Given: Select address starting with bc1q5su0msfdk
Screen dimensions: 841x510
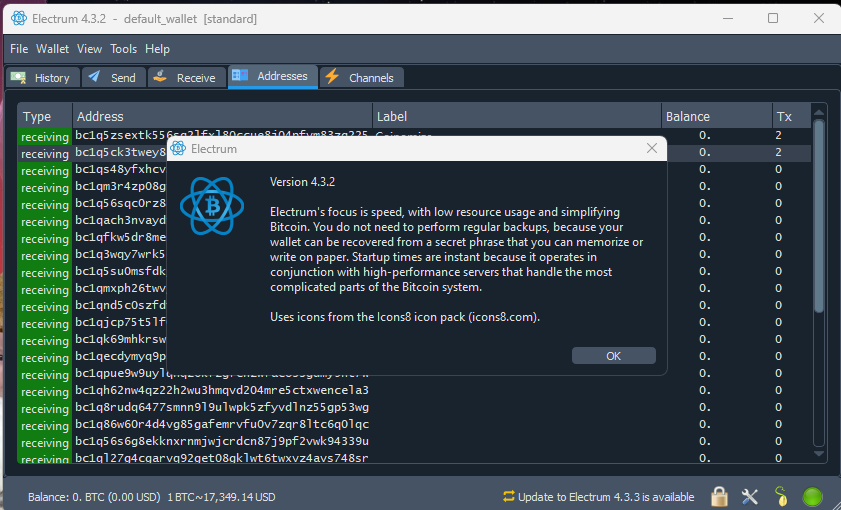Looking at the screenshot, I should click(120, 271).
